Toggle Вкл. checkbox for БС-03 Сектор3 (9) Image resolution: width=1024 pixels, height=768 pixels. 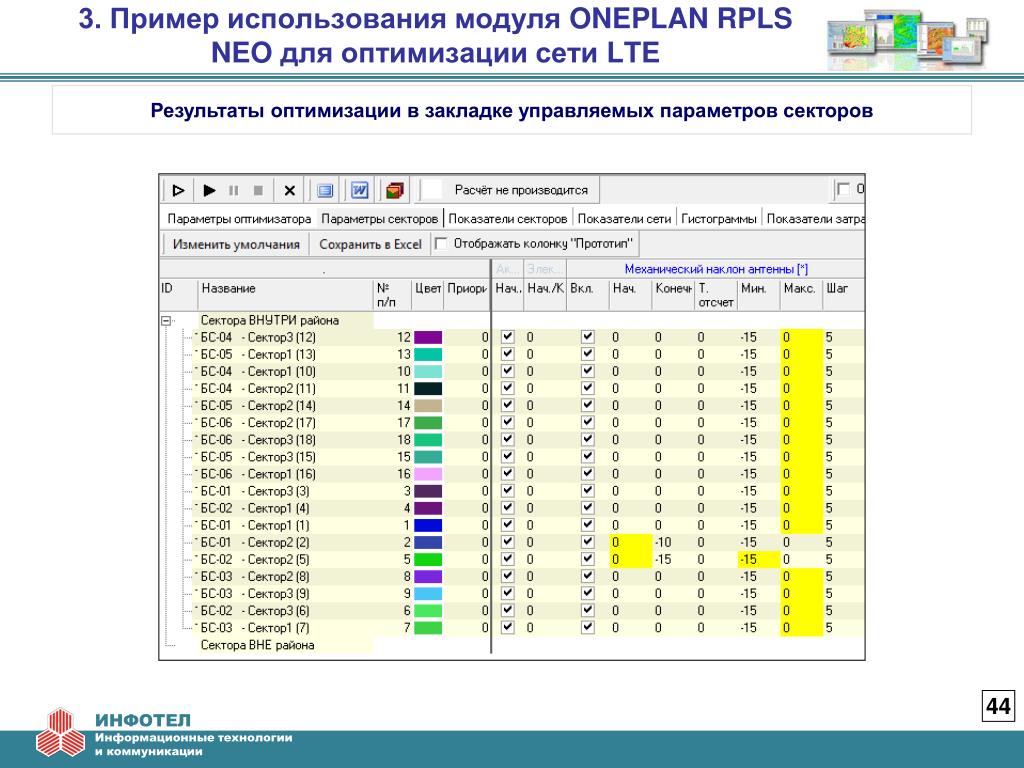[x=588, y=593]
